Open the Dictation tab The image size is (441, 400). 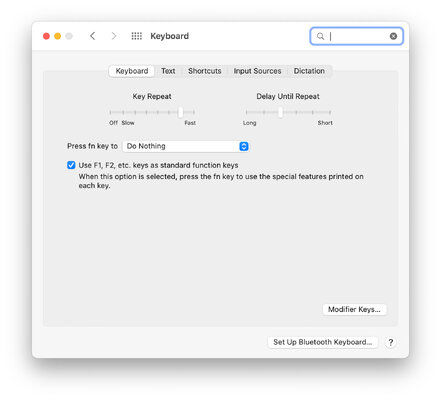(x=309, y=71)
